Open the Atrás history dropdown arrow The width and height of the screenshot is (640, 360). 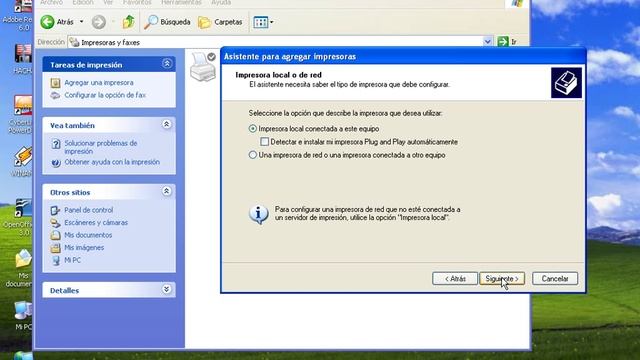tap(81, 22)
